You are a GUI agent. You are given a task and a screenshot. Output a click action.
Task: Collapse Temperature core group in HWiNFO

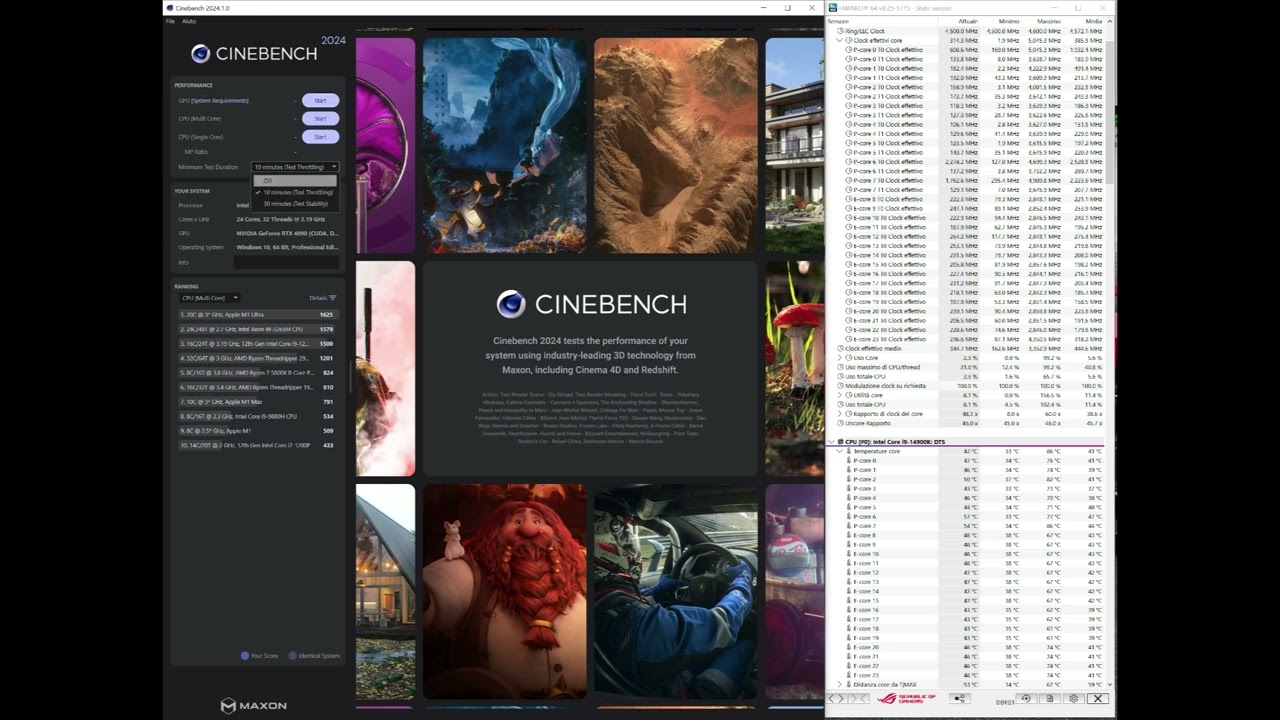[840, 451]
